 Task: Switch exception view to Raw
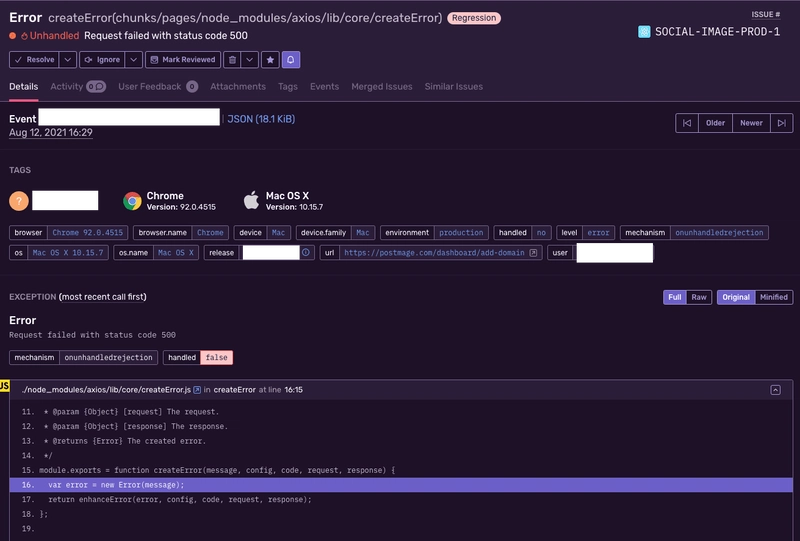(x=700, y=297)
